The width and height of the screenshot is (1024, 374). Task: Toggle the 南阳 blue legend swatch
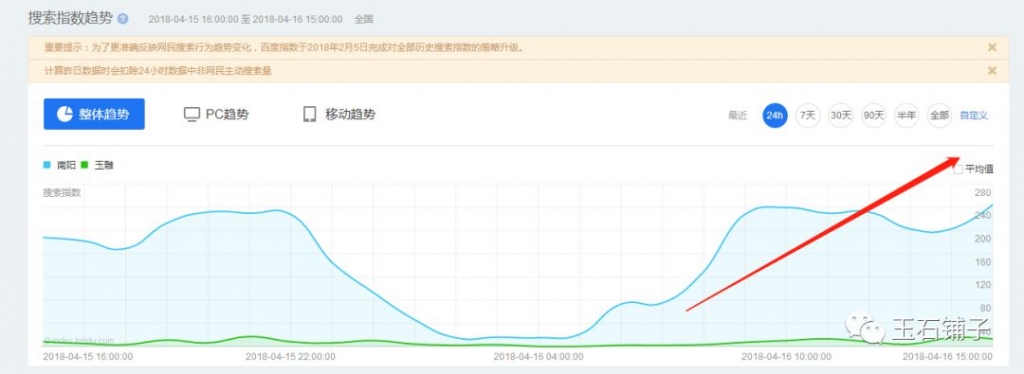[x=48, y=166]
